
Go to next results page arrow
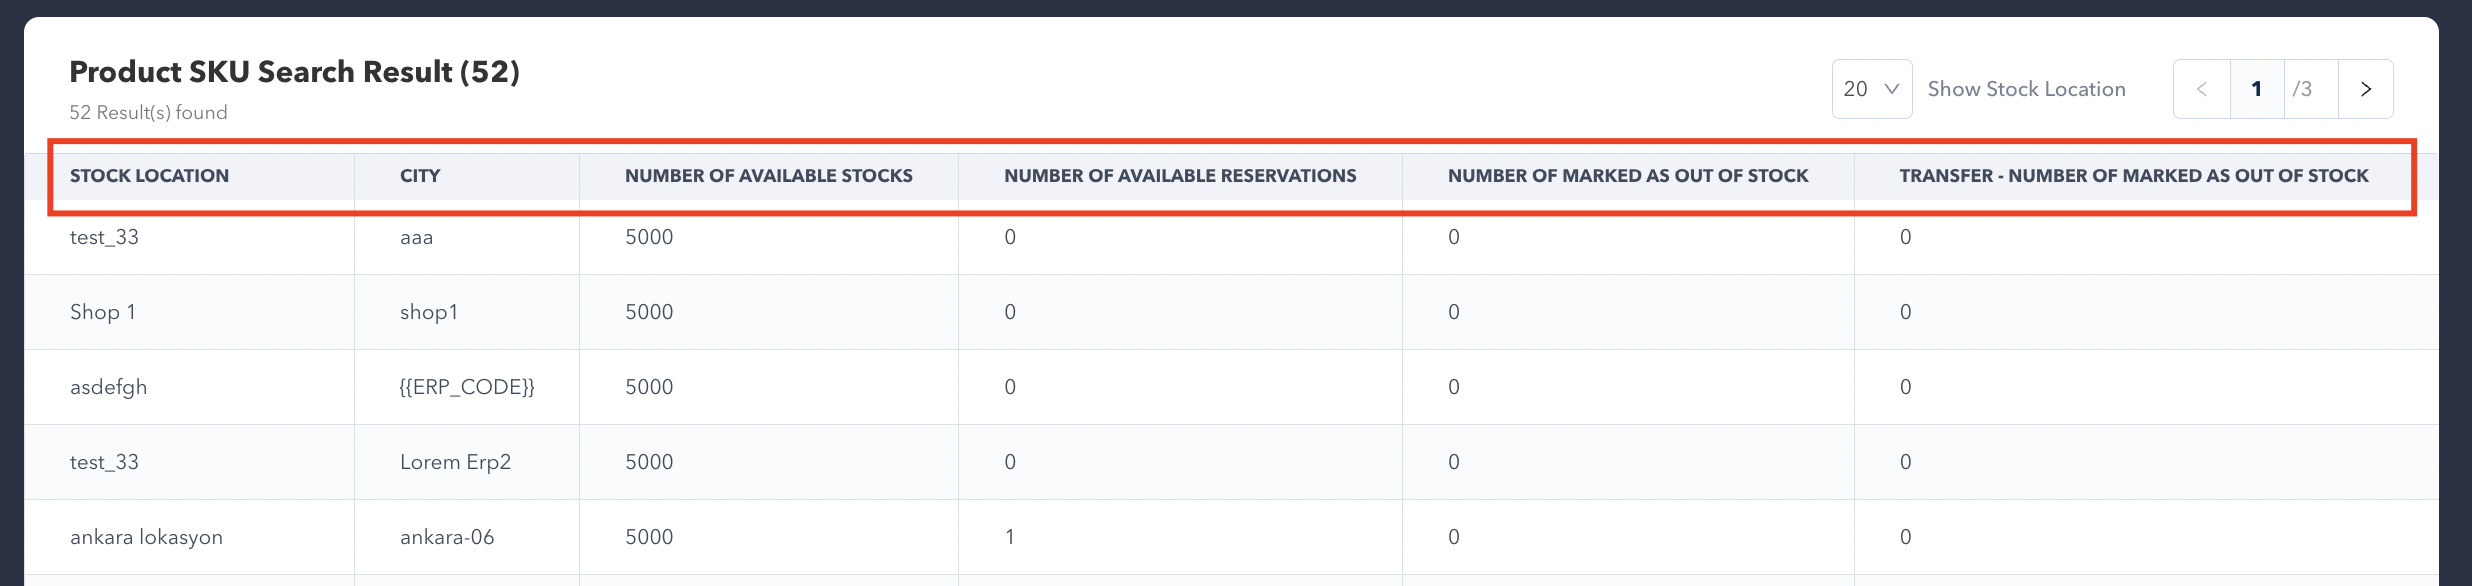[x=2365, y=89]
